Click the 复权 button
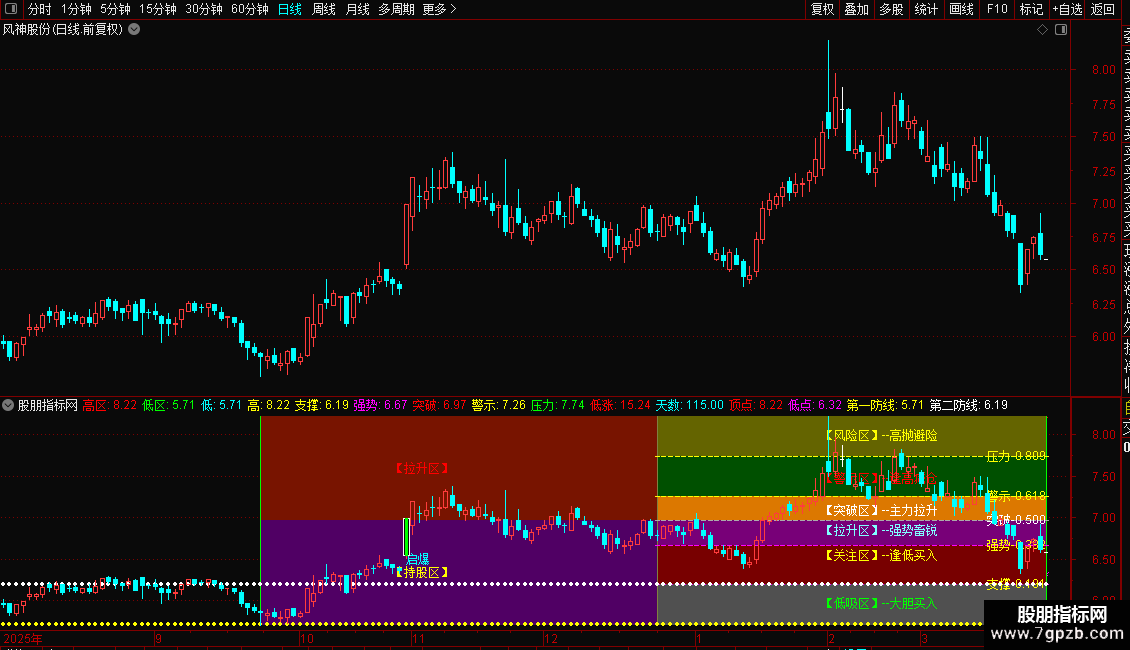 pyautogui.click(x=822, y=9)
